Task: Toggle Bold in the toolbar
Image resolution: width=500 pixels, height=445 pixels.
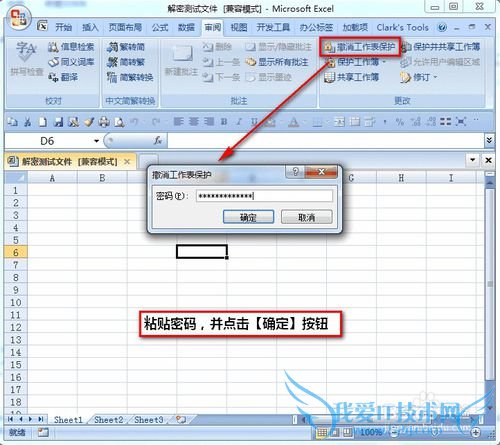Action: (224, 122)
